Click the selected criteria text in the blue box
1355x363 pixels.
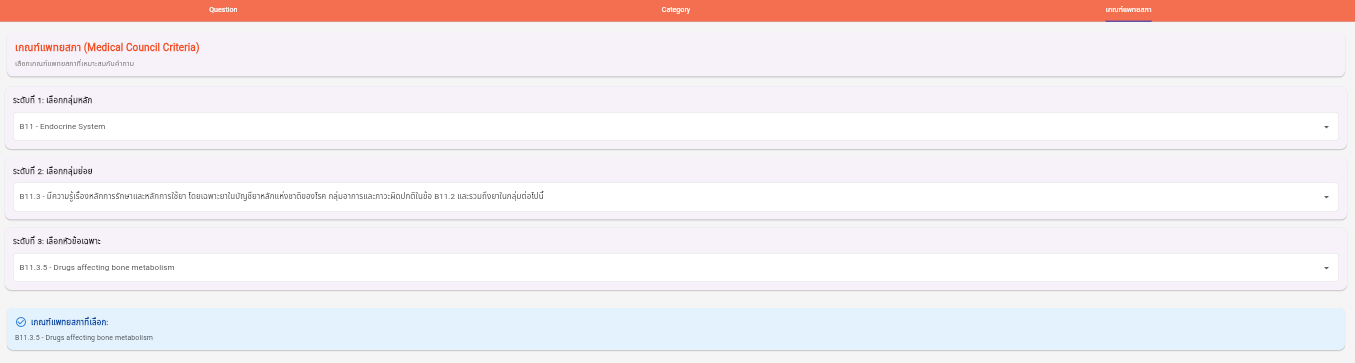click(84, 338)
